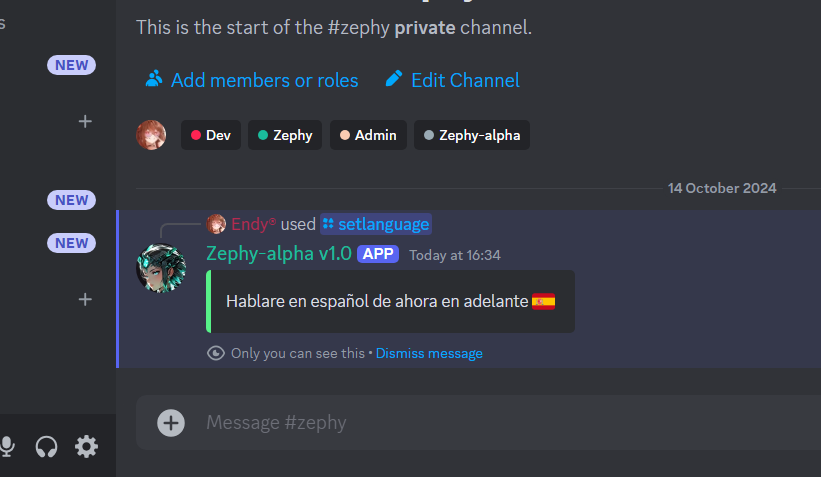Viewport: 821px width, 477px height.
Task: Open User Settings gear icon
Action: point(86,447)
